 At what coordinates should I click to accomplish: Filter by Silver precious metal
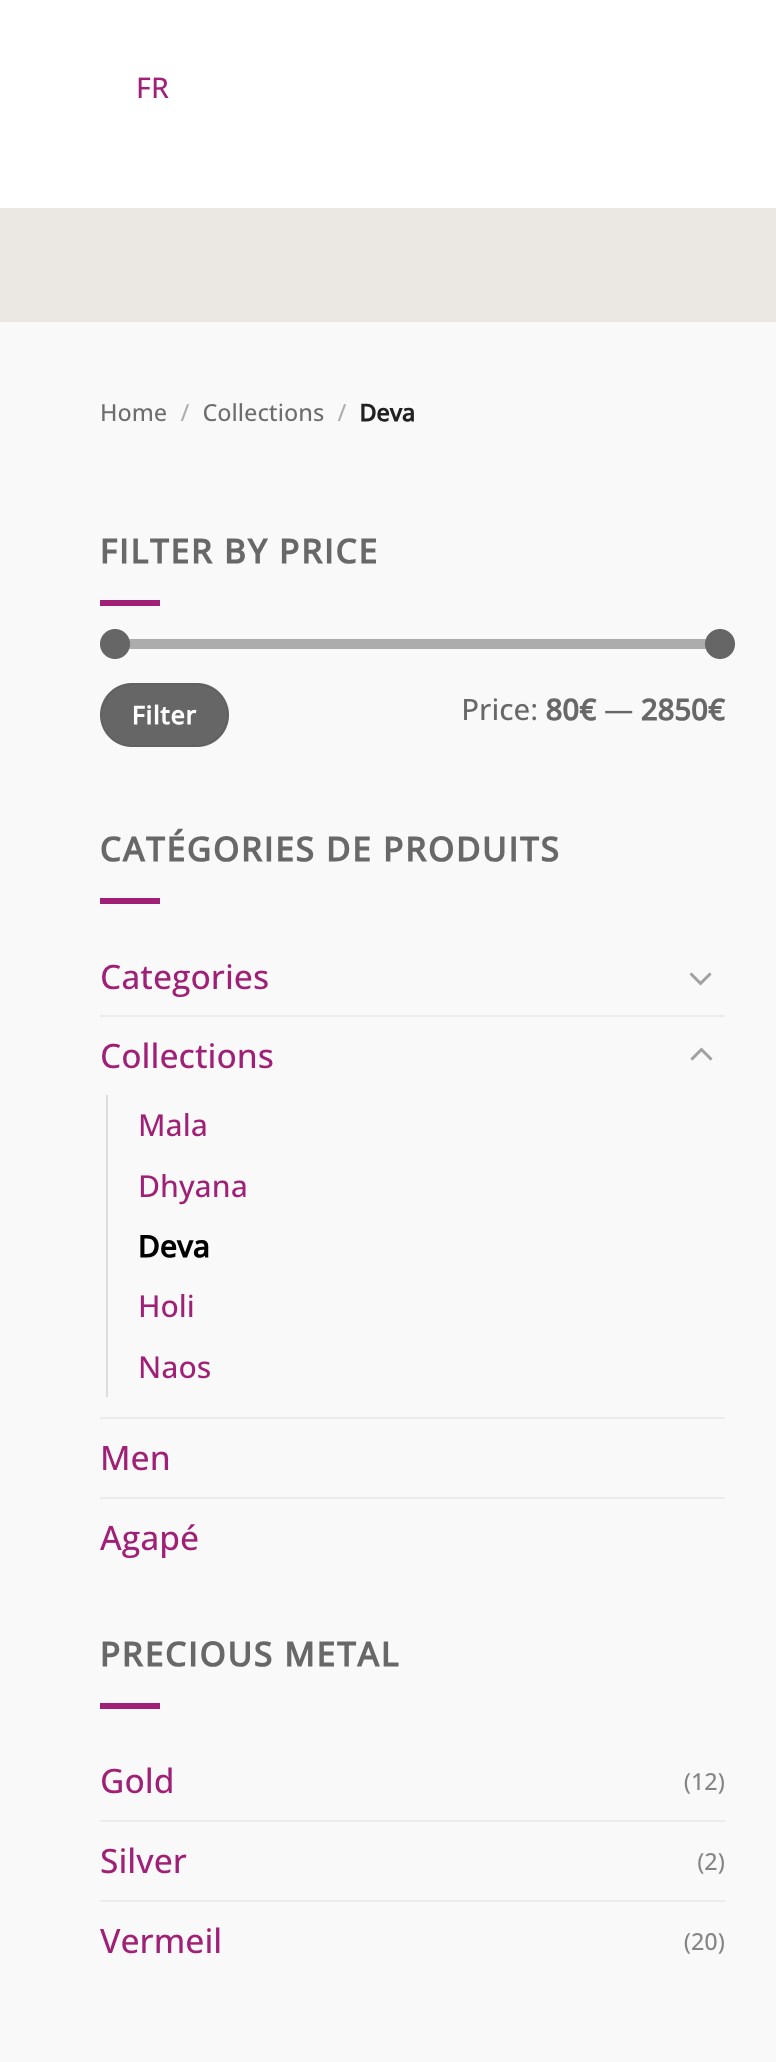143,1861
